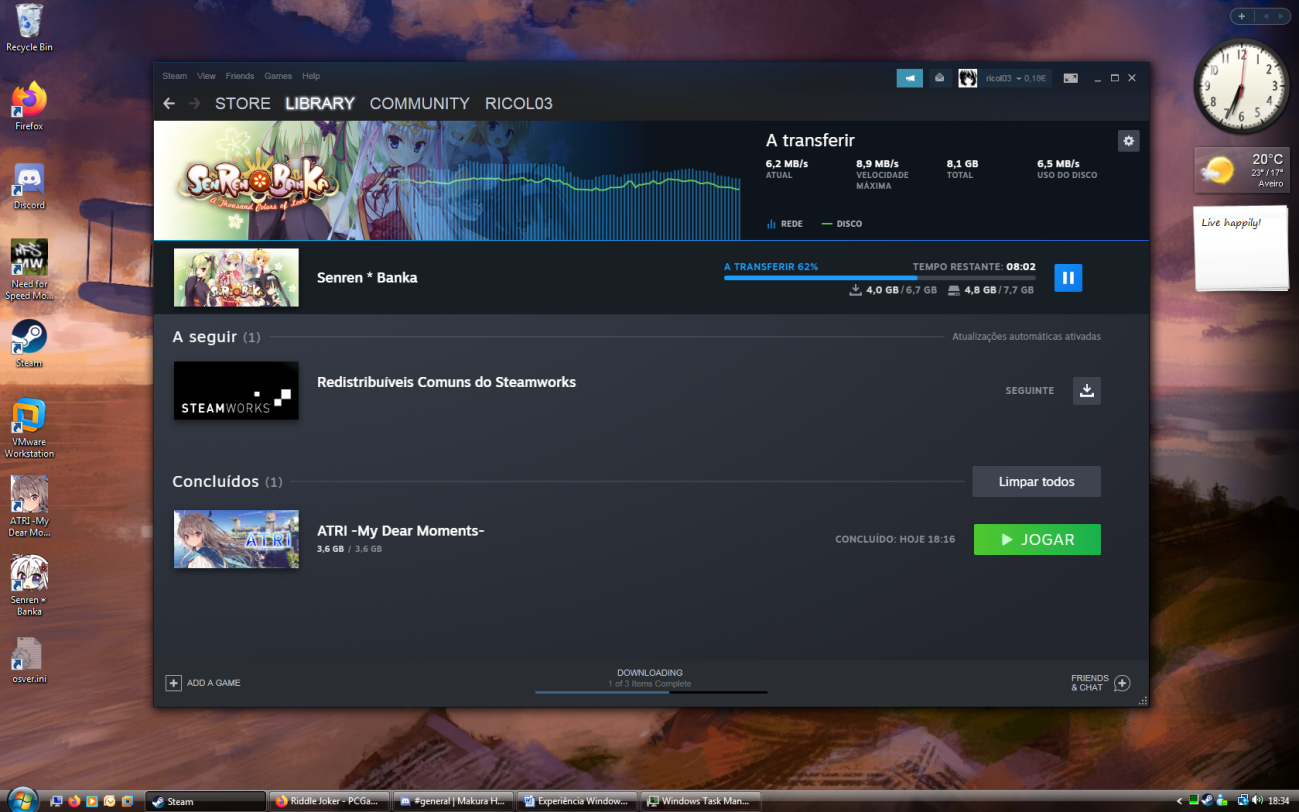Open the Games menu

[278, 76]
